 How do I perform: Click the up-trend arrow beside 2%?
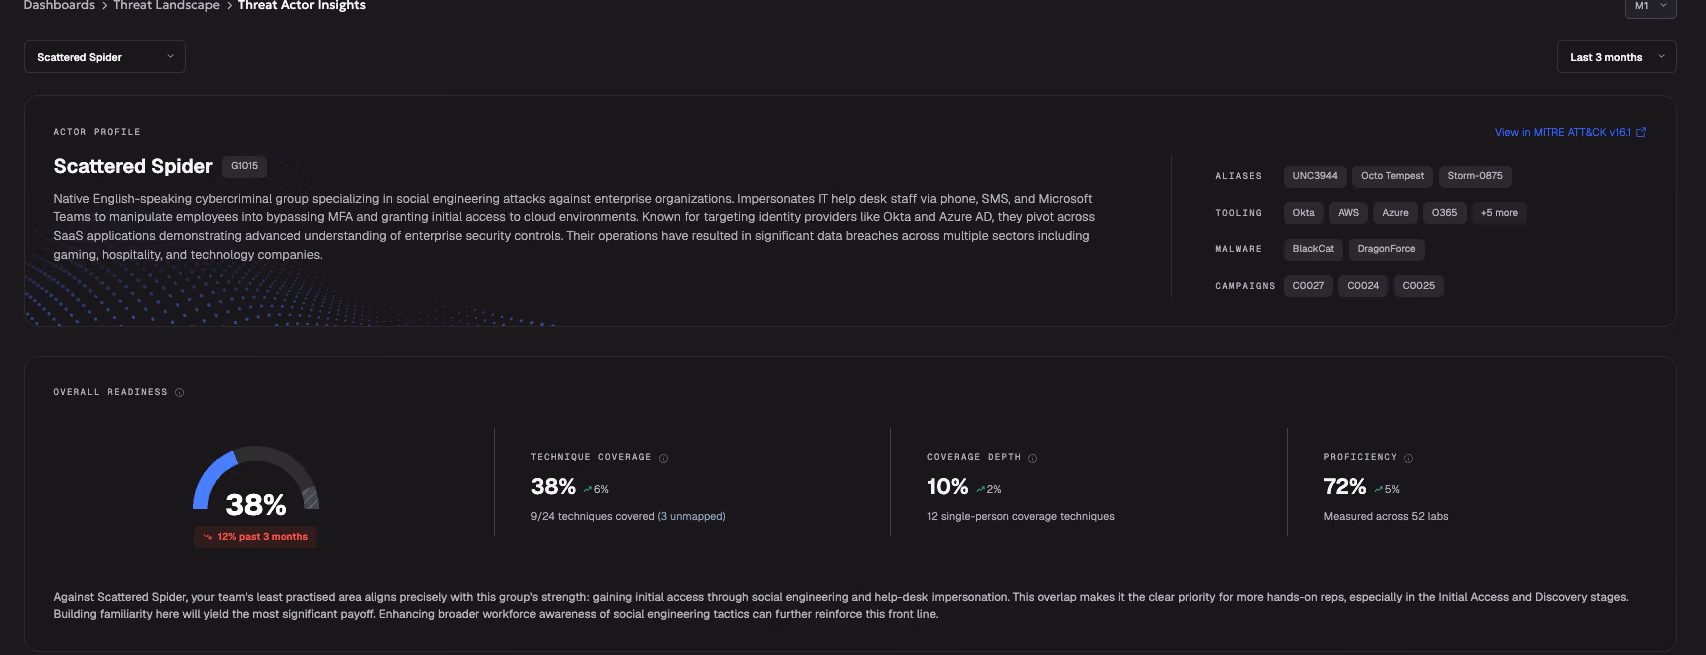pos(981,490)
